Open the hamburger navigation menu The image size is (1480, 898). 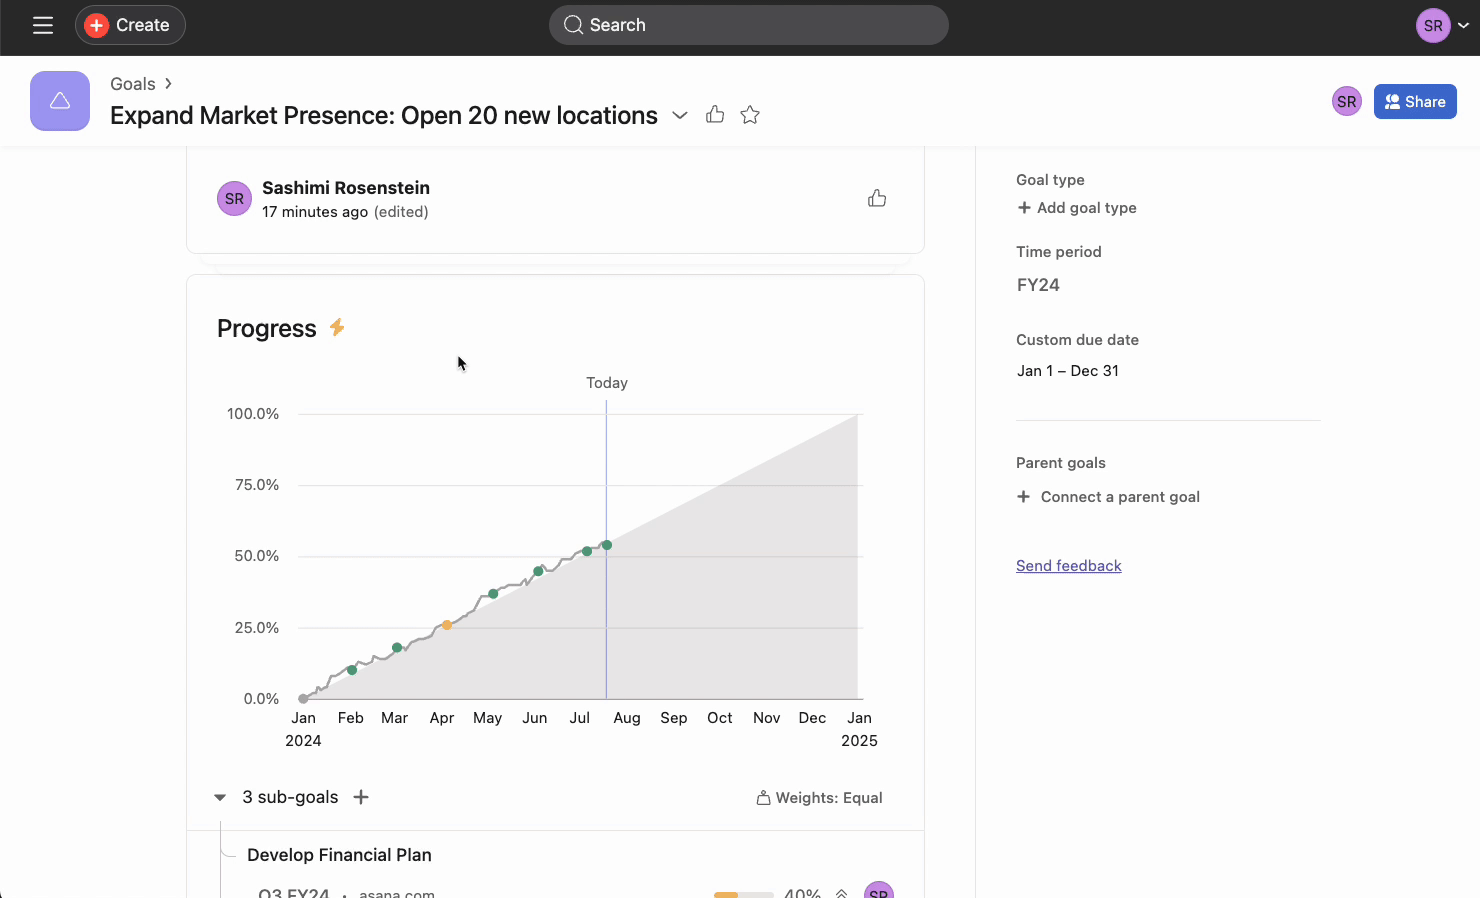[x=43, y=25]
